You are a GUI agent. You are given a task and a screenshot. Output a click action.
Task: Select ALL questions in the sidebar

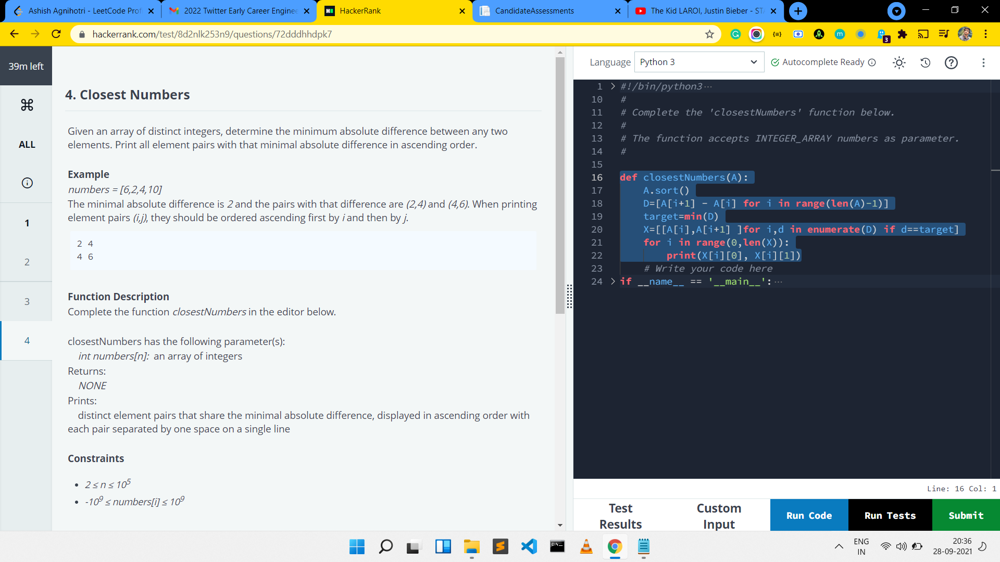(x=27, y=144)
